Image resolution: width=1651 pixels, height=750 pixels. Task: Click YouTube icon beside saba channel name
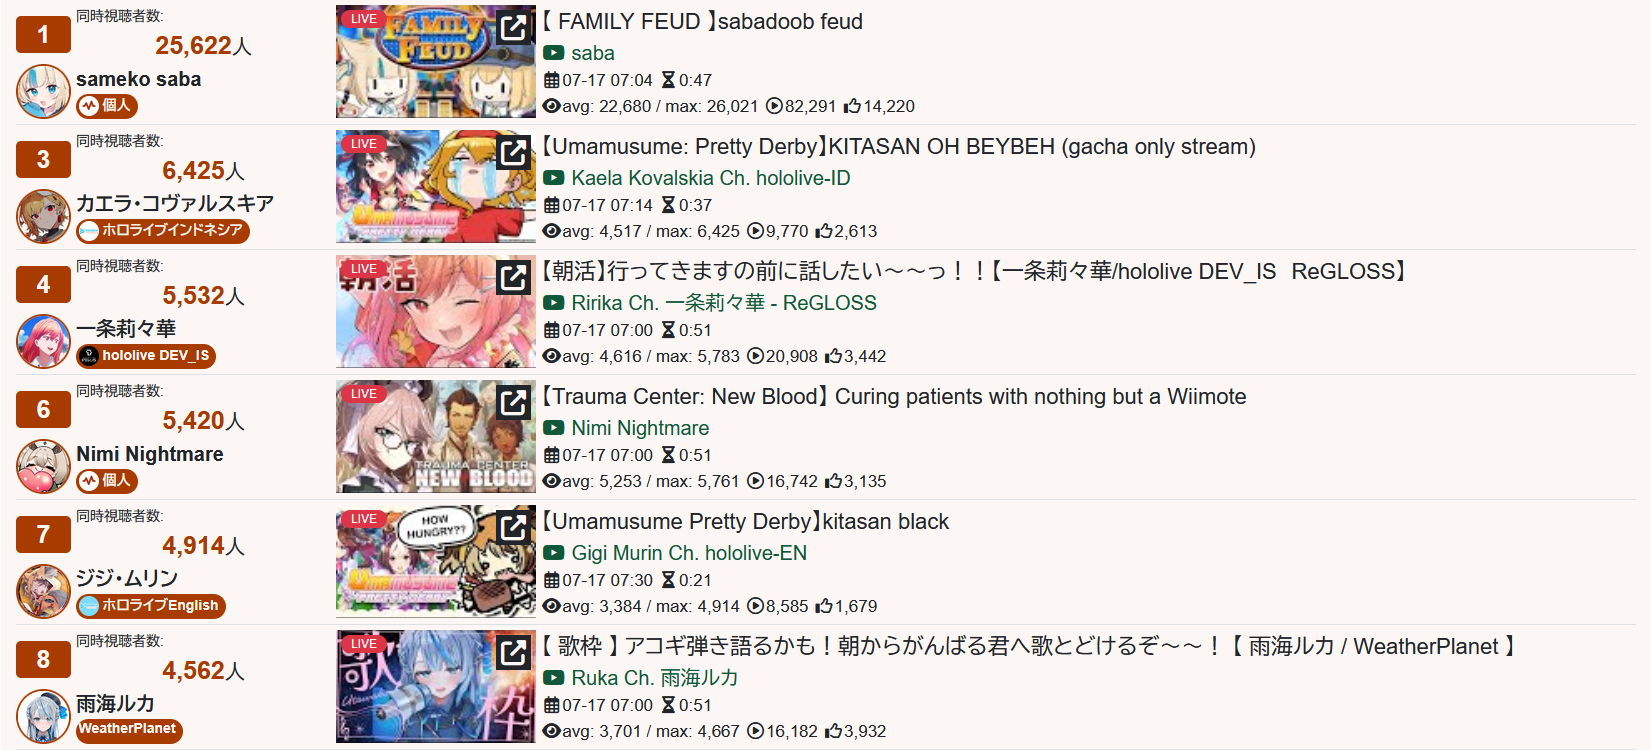pyautogui.click(x=553, y=53)
